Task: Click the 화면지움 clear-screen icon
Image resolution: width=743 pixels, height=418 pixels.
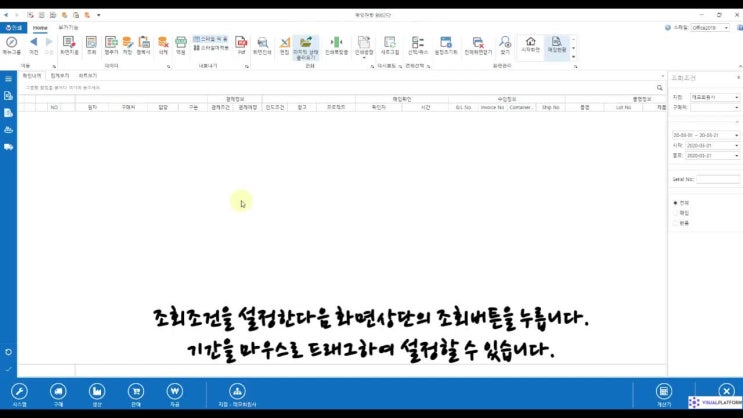Action: pyautogui.click(x=69, y=45)
